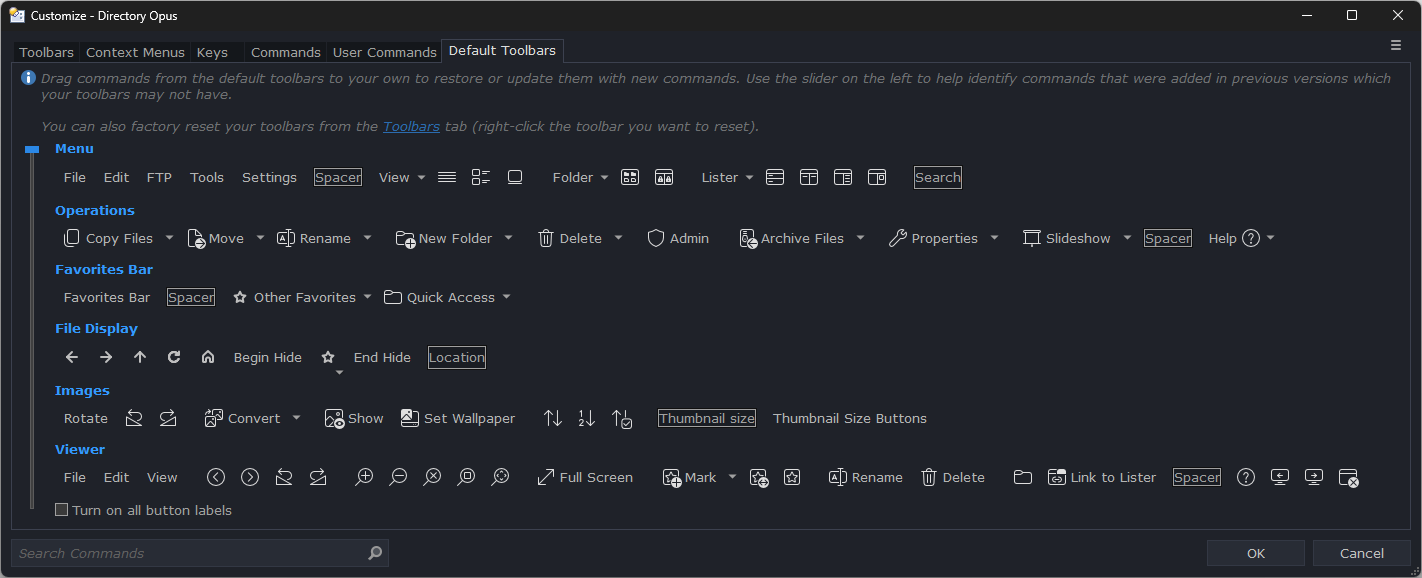Click the Search Commands input field

tap(190, 553)
